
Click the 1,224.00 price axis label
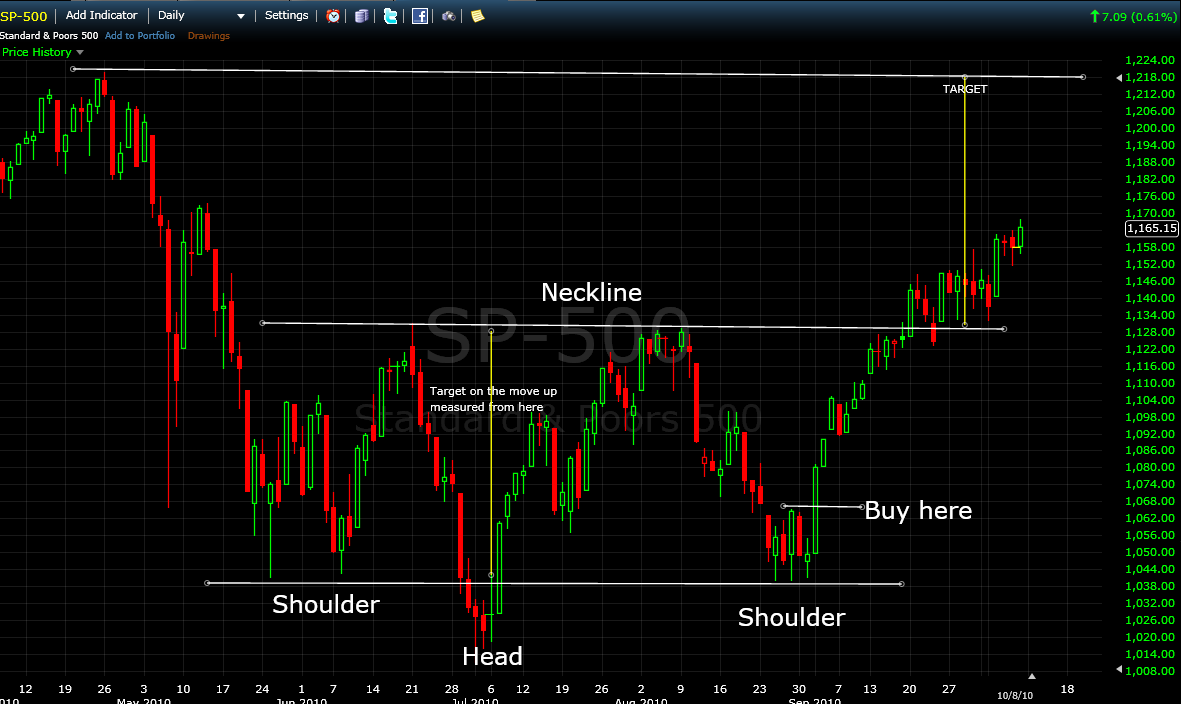point(1149,60)
